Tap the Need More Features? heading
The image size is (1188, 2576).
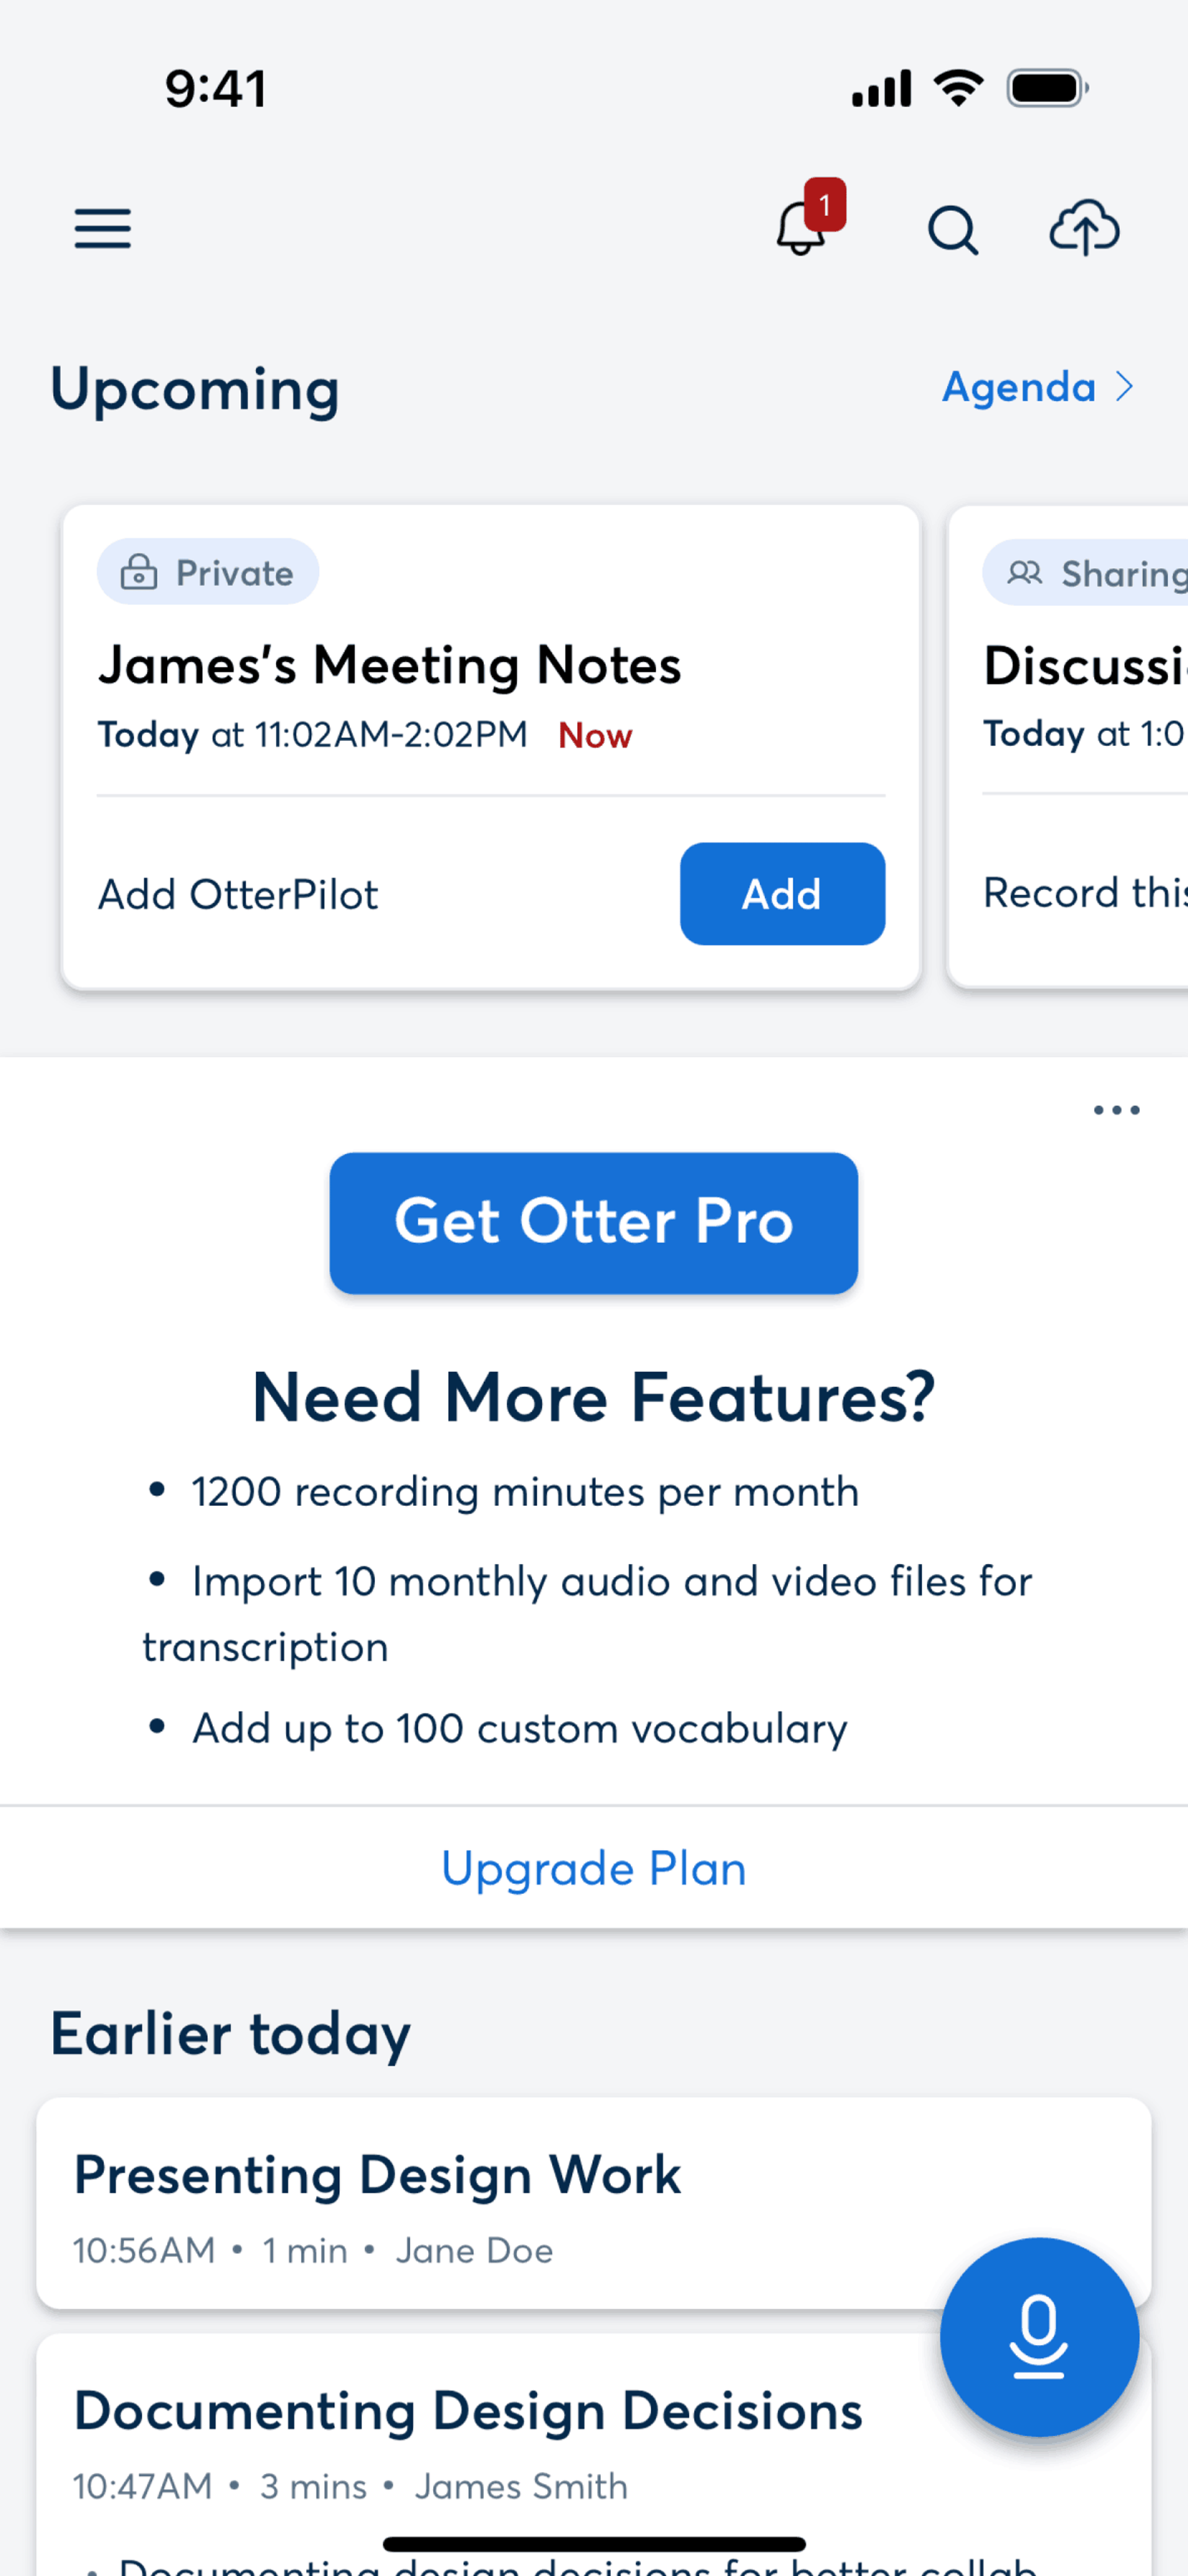pyautogui.click(x=594, y=1397)
